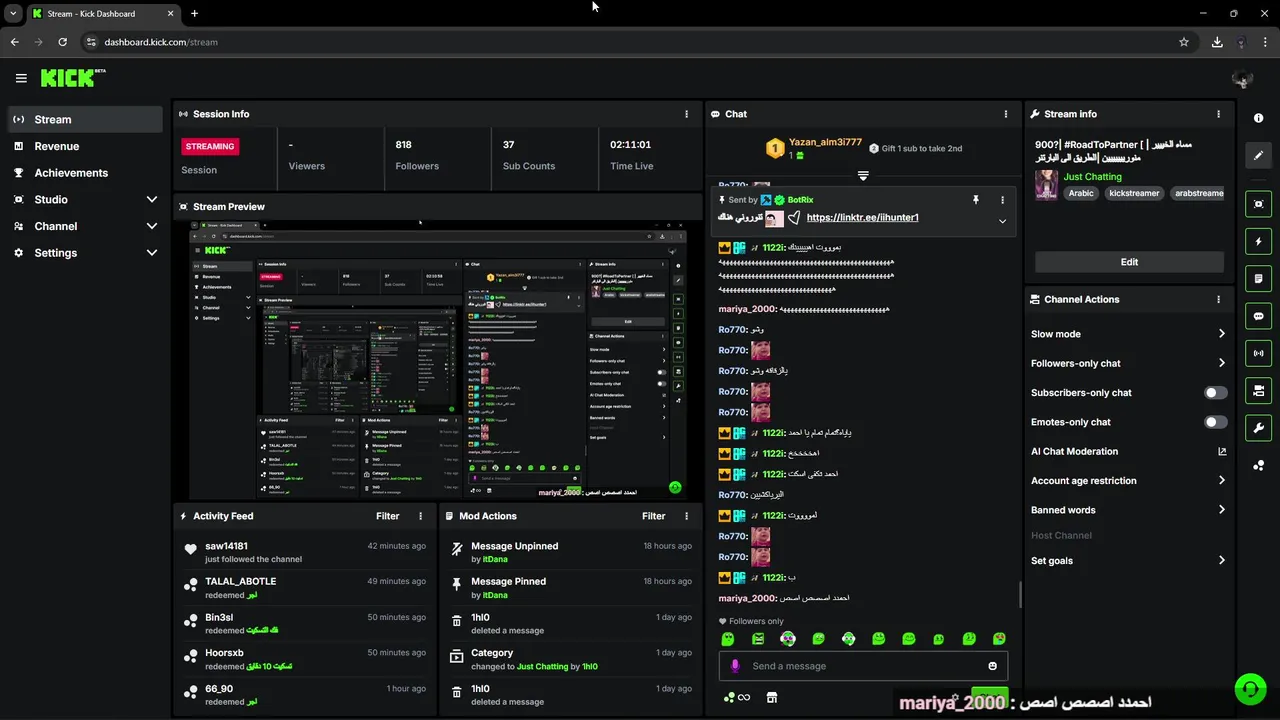Open the Session Info three-dot menu

coord(686,114)
